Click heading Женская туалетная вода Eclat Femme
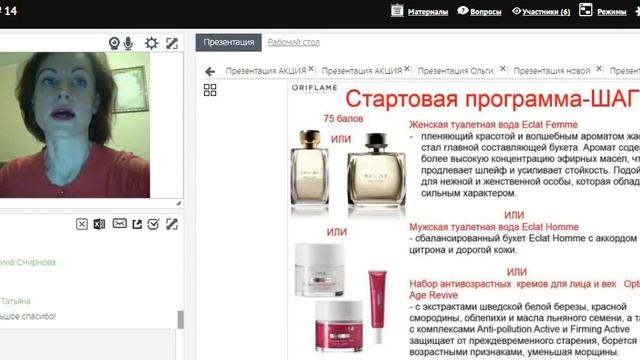Image resolution: width=640 pixels, height=360 pixels. pos(493,124)
